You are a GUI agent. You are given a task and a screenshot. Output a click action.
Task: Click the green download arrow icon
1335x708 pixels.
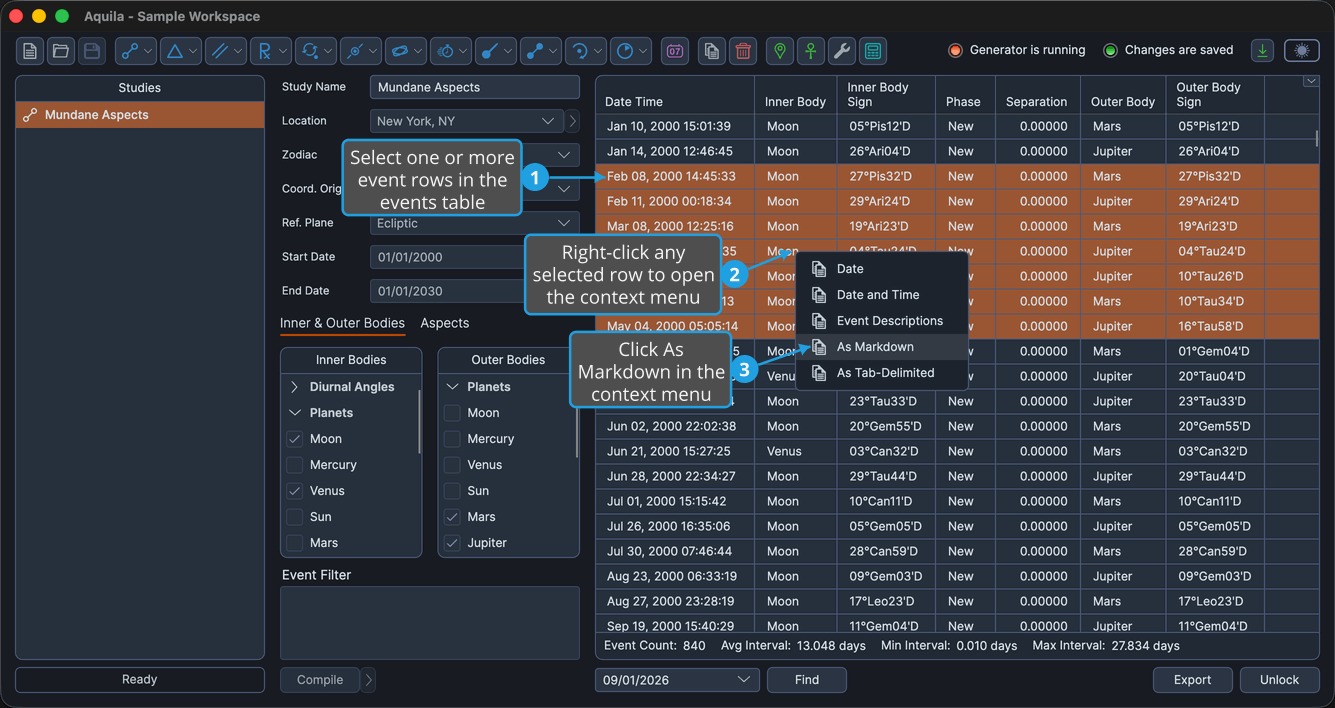[1263, 50]
